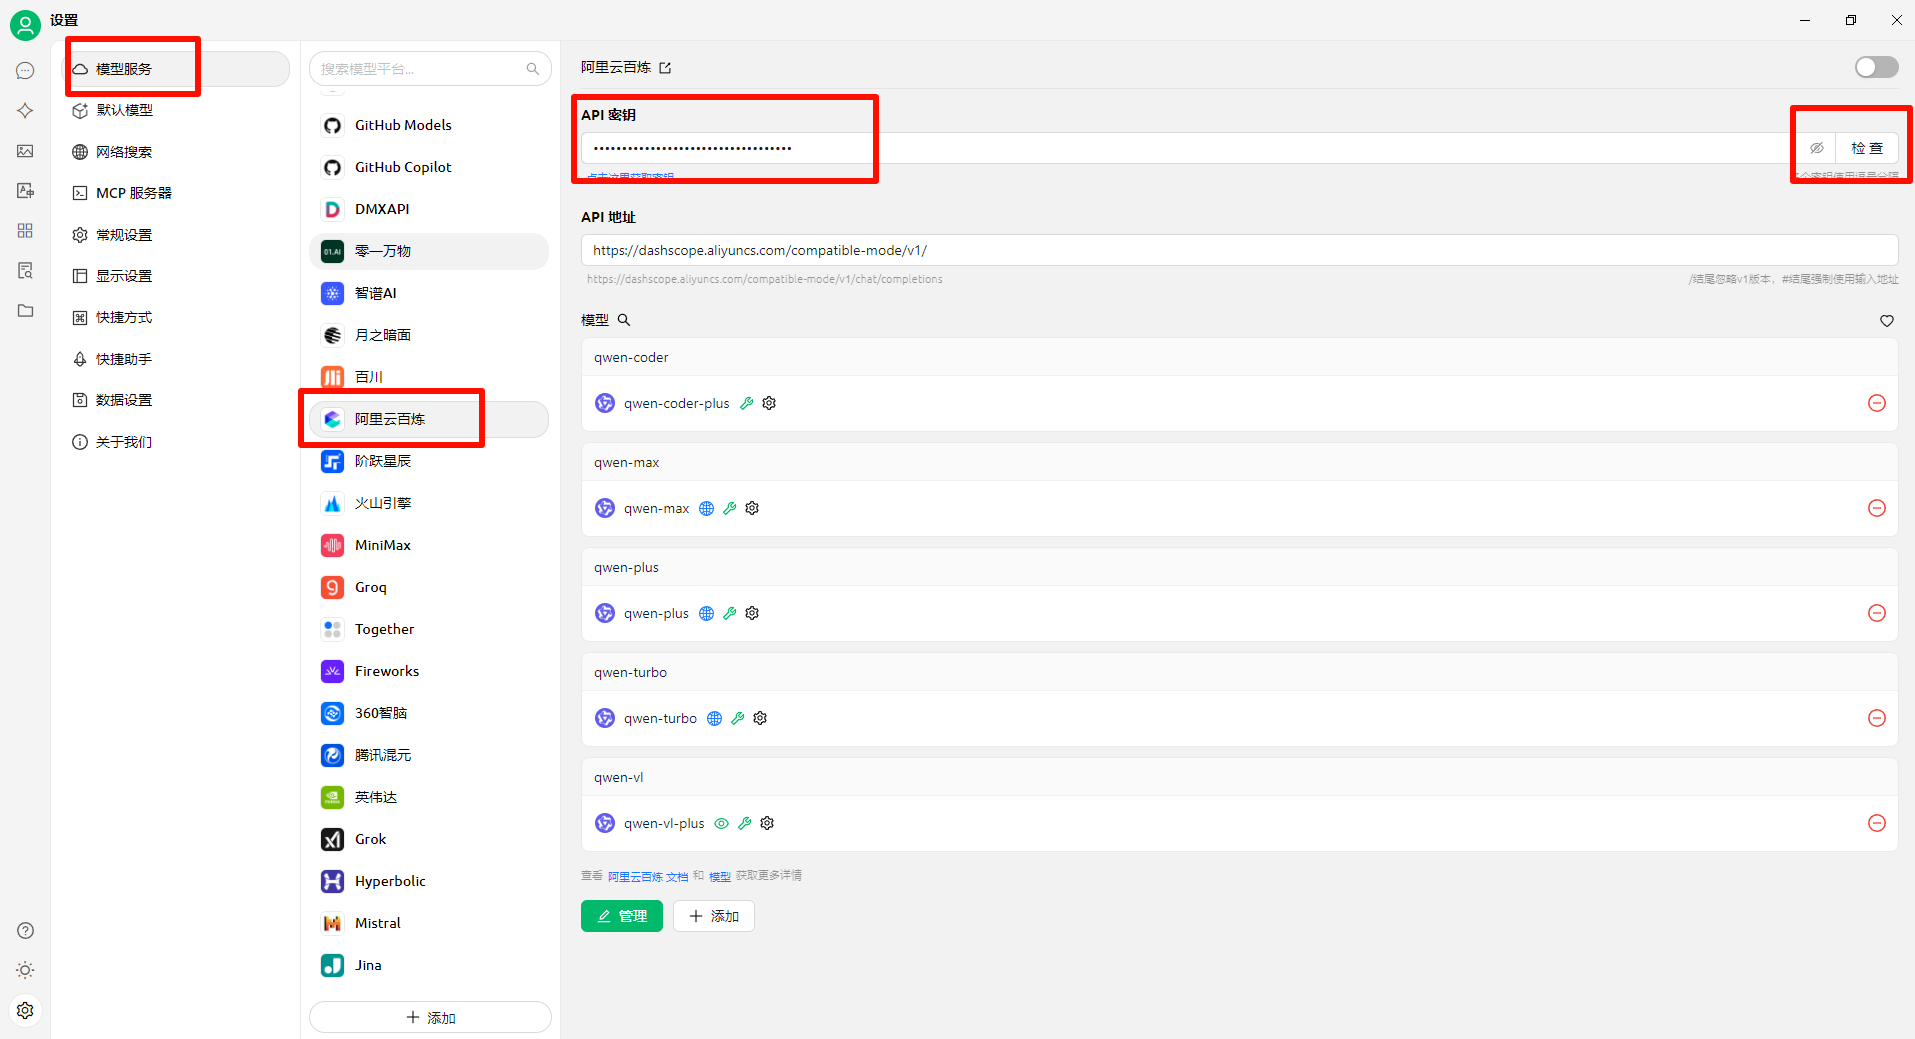Select 阿里云百炼 provider
The height and width of the screenshot is (1039, 1915).
click(429, 419)
